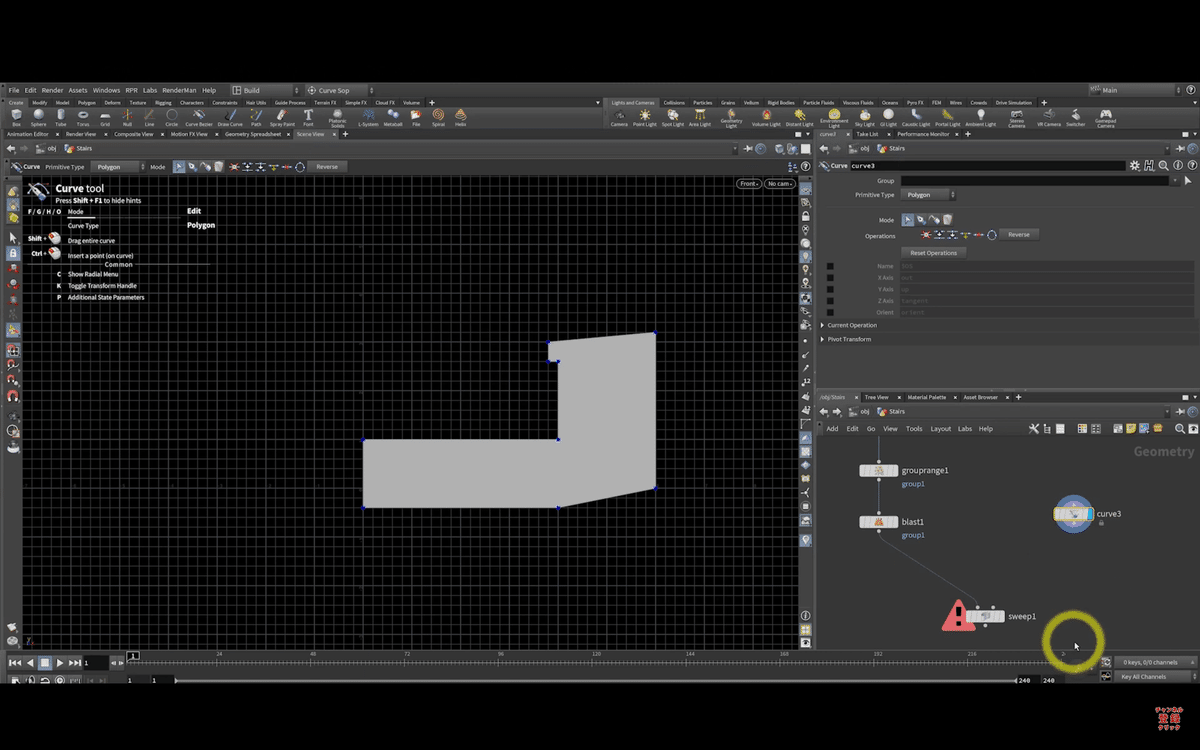The width and height of the screenshot is (1200, 750).
Task: Select the Spray Paint shelf tool
Action: 282,118
